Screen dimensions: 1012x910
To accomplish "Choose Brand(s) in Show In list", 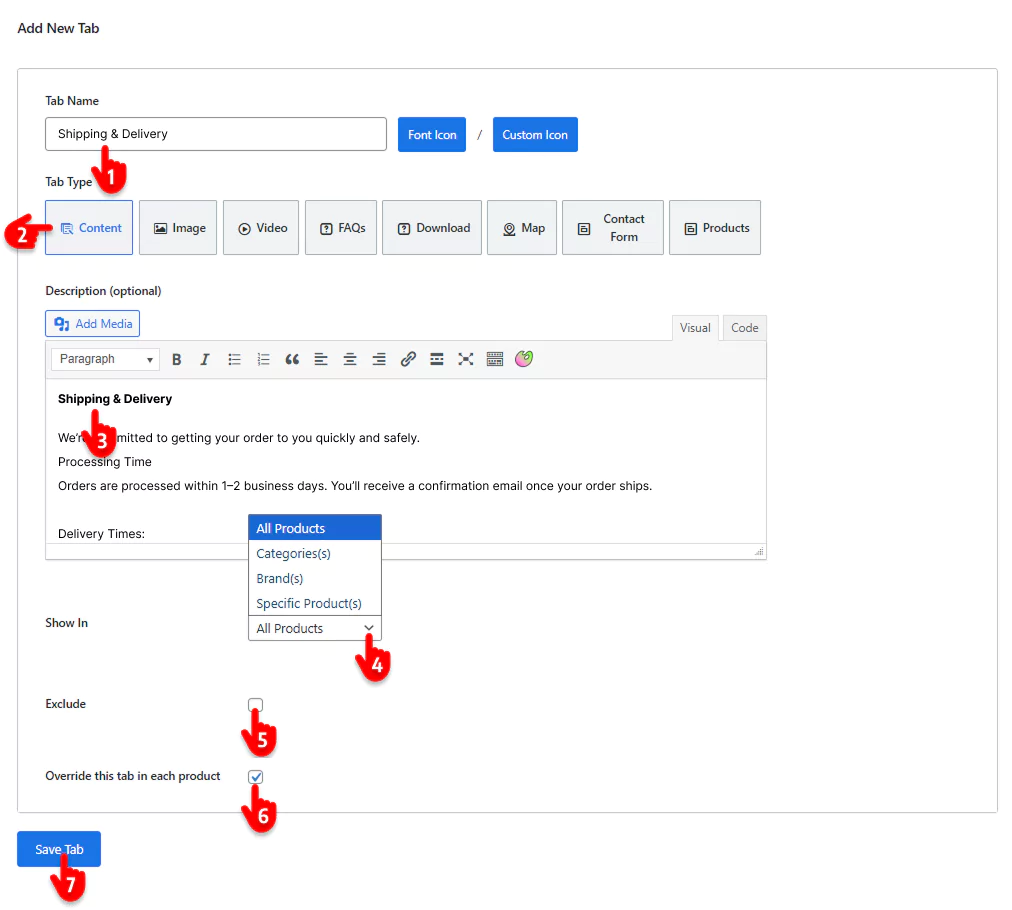I will point(315,579).
